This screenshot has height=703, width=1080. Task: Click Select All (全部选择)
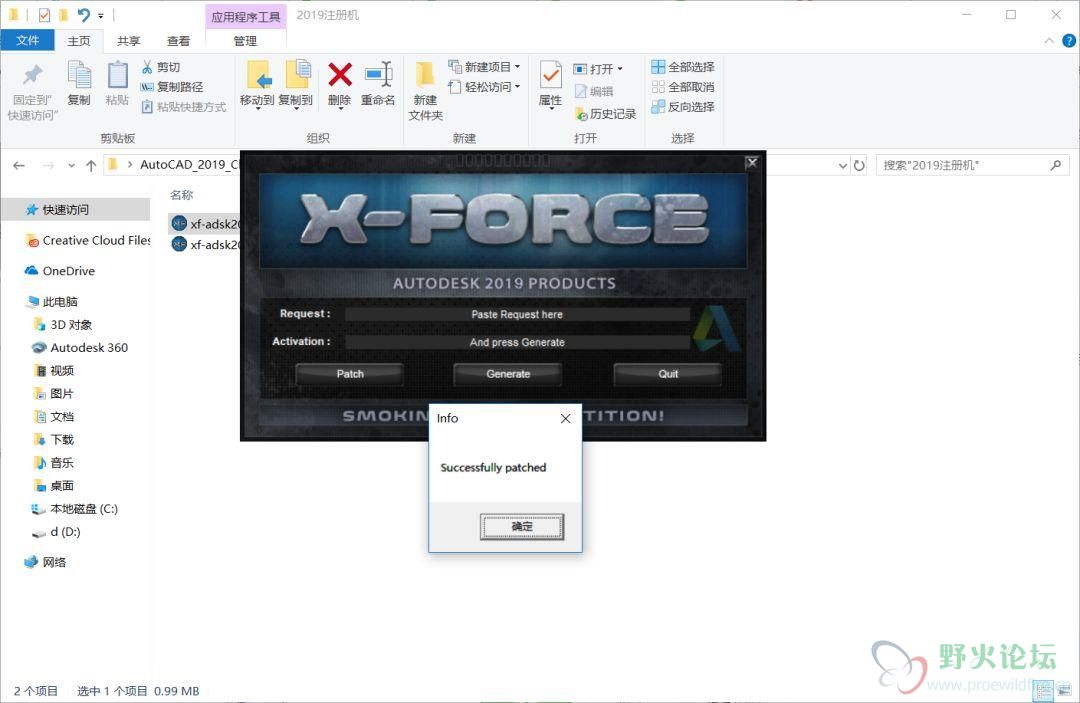(683, 67)
